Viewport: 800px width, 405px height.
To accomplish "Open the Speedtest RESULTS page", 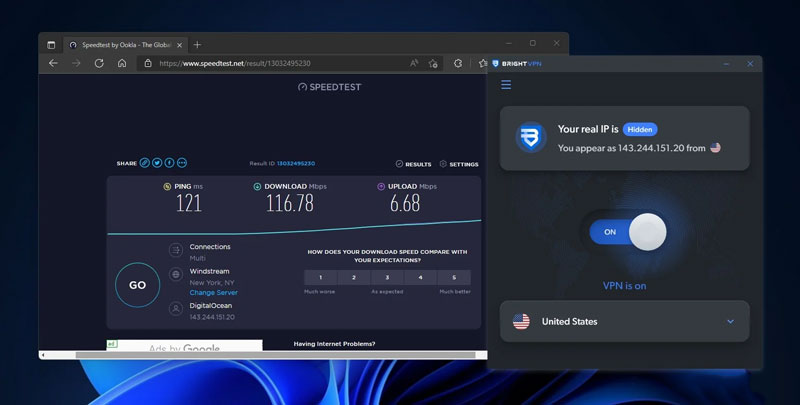I will (x=413, y=164).
